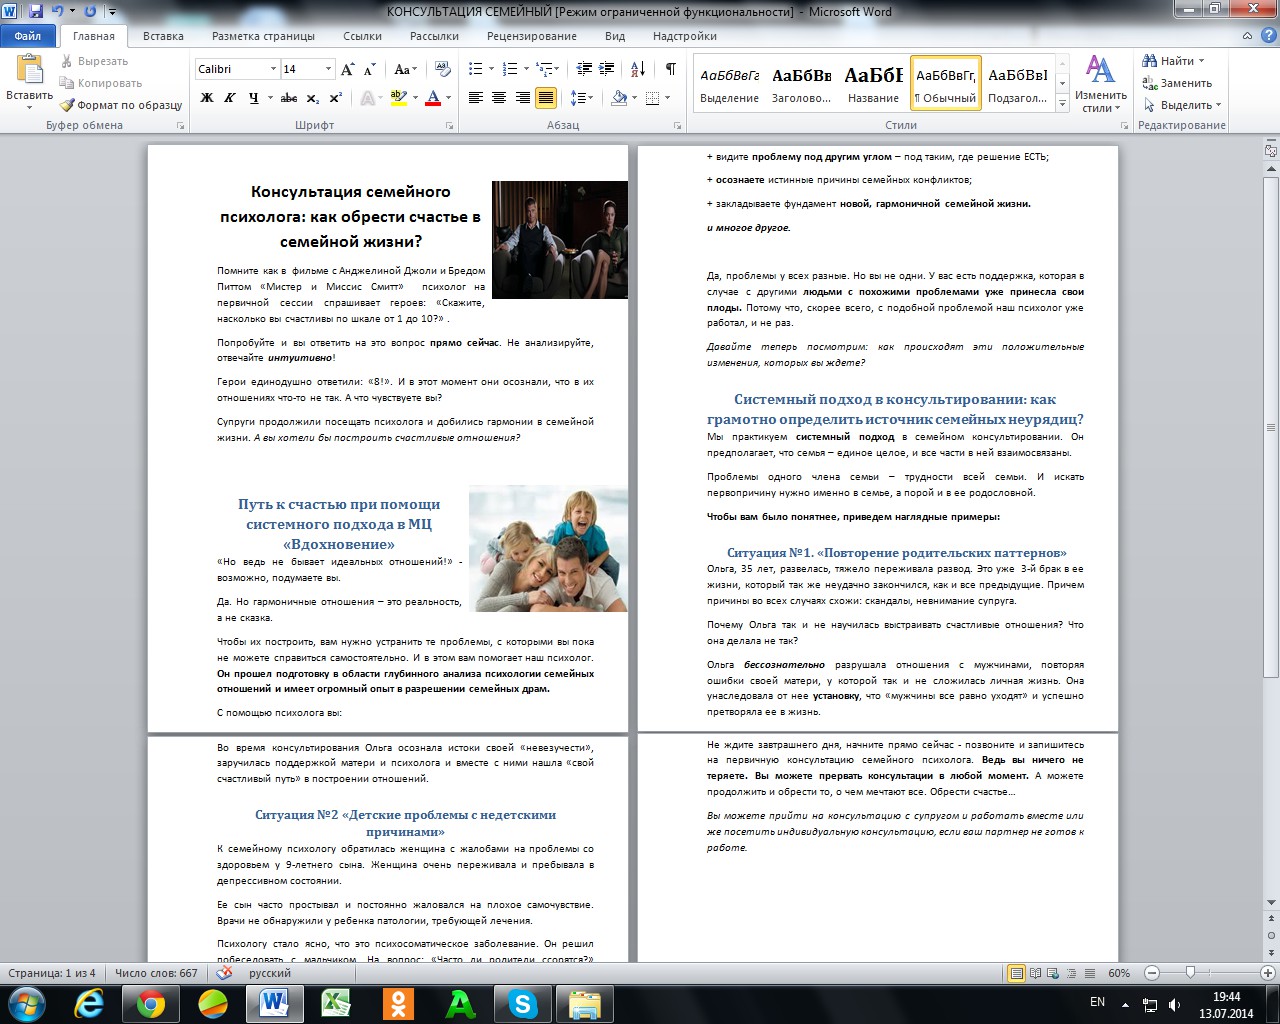1280x1024 pixels.
Task: Open the Calibri font name dropdown
Action: pos(273,69)
